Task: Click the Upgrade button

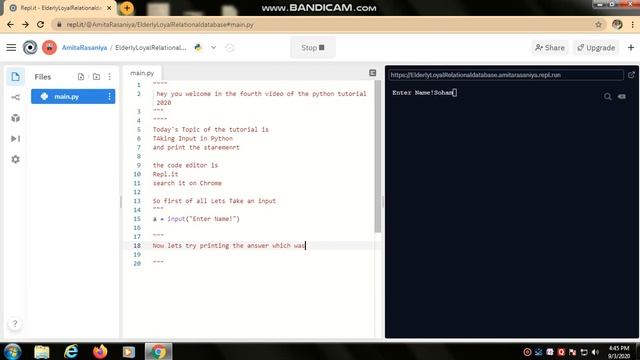Action: [596, 48]
